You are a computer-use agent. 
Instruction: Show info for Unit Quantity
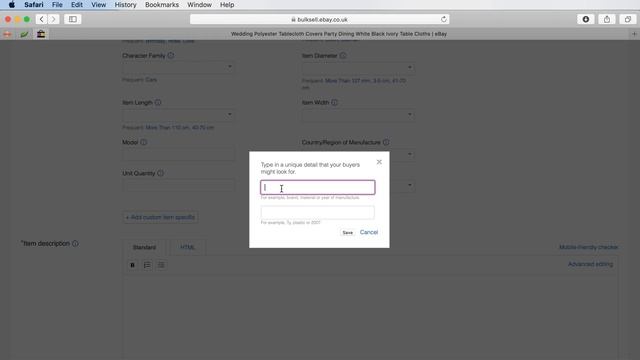point(160,173)
